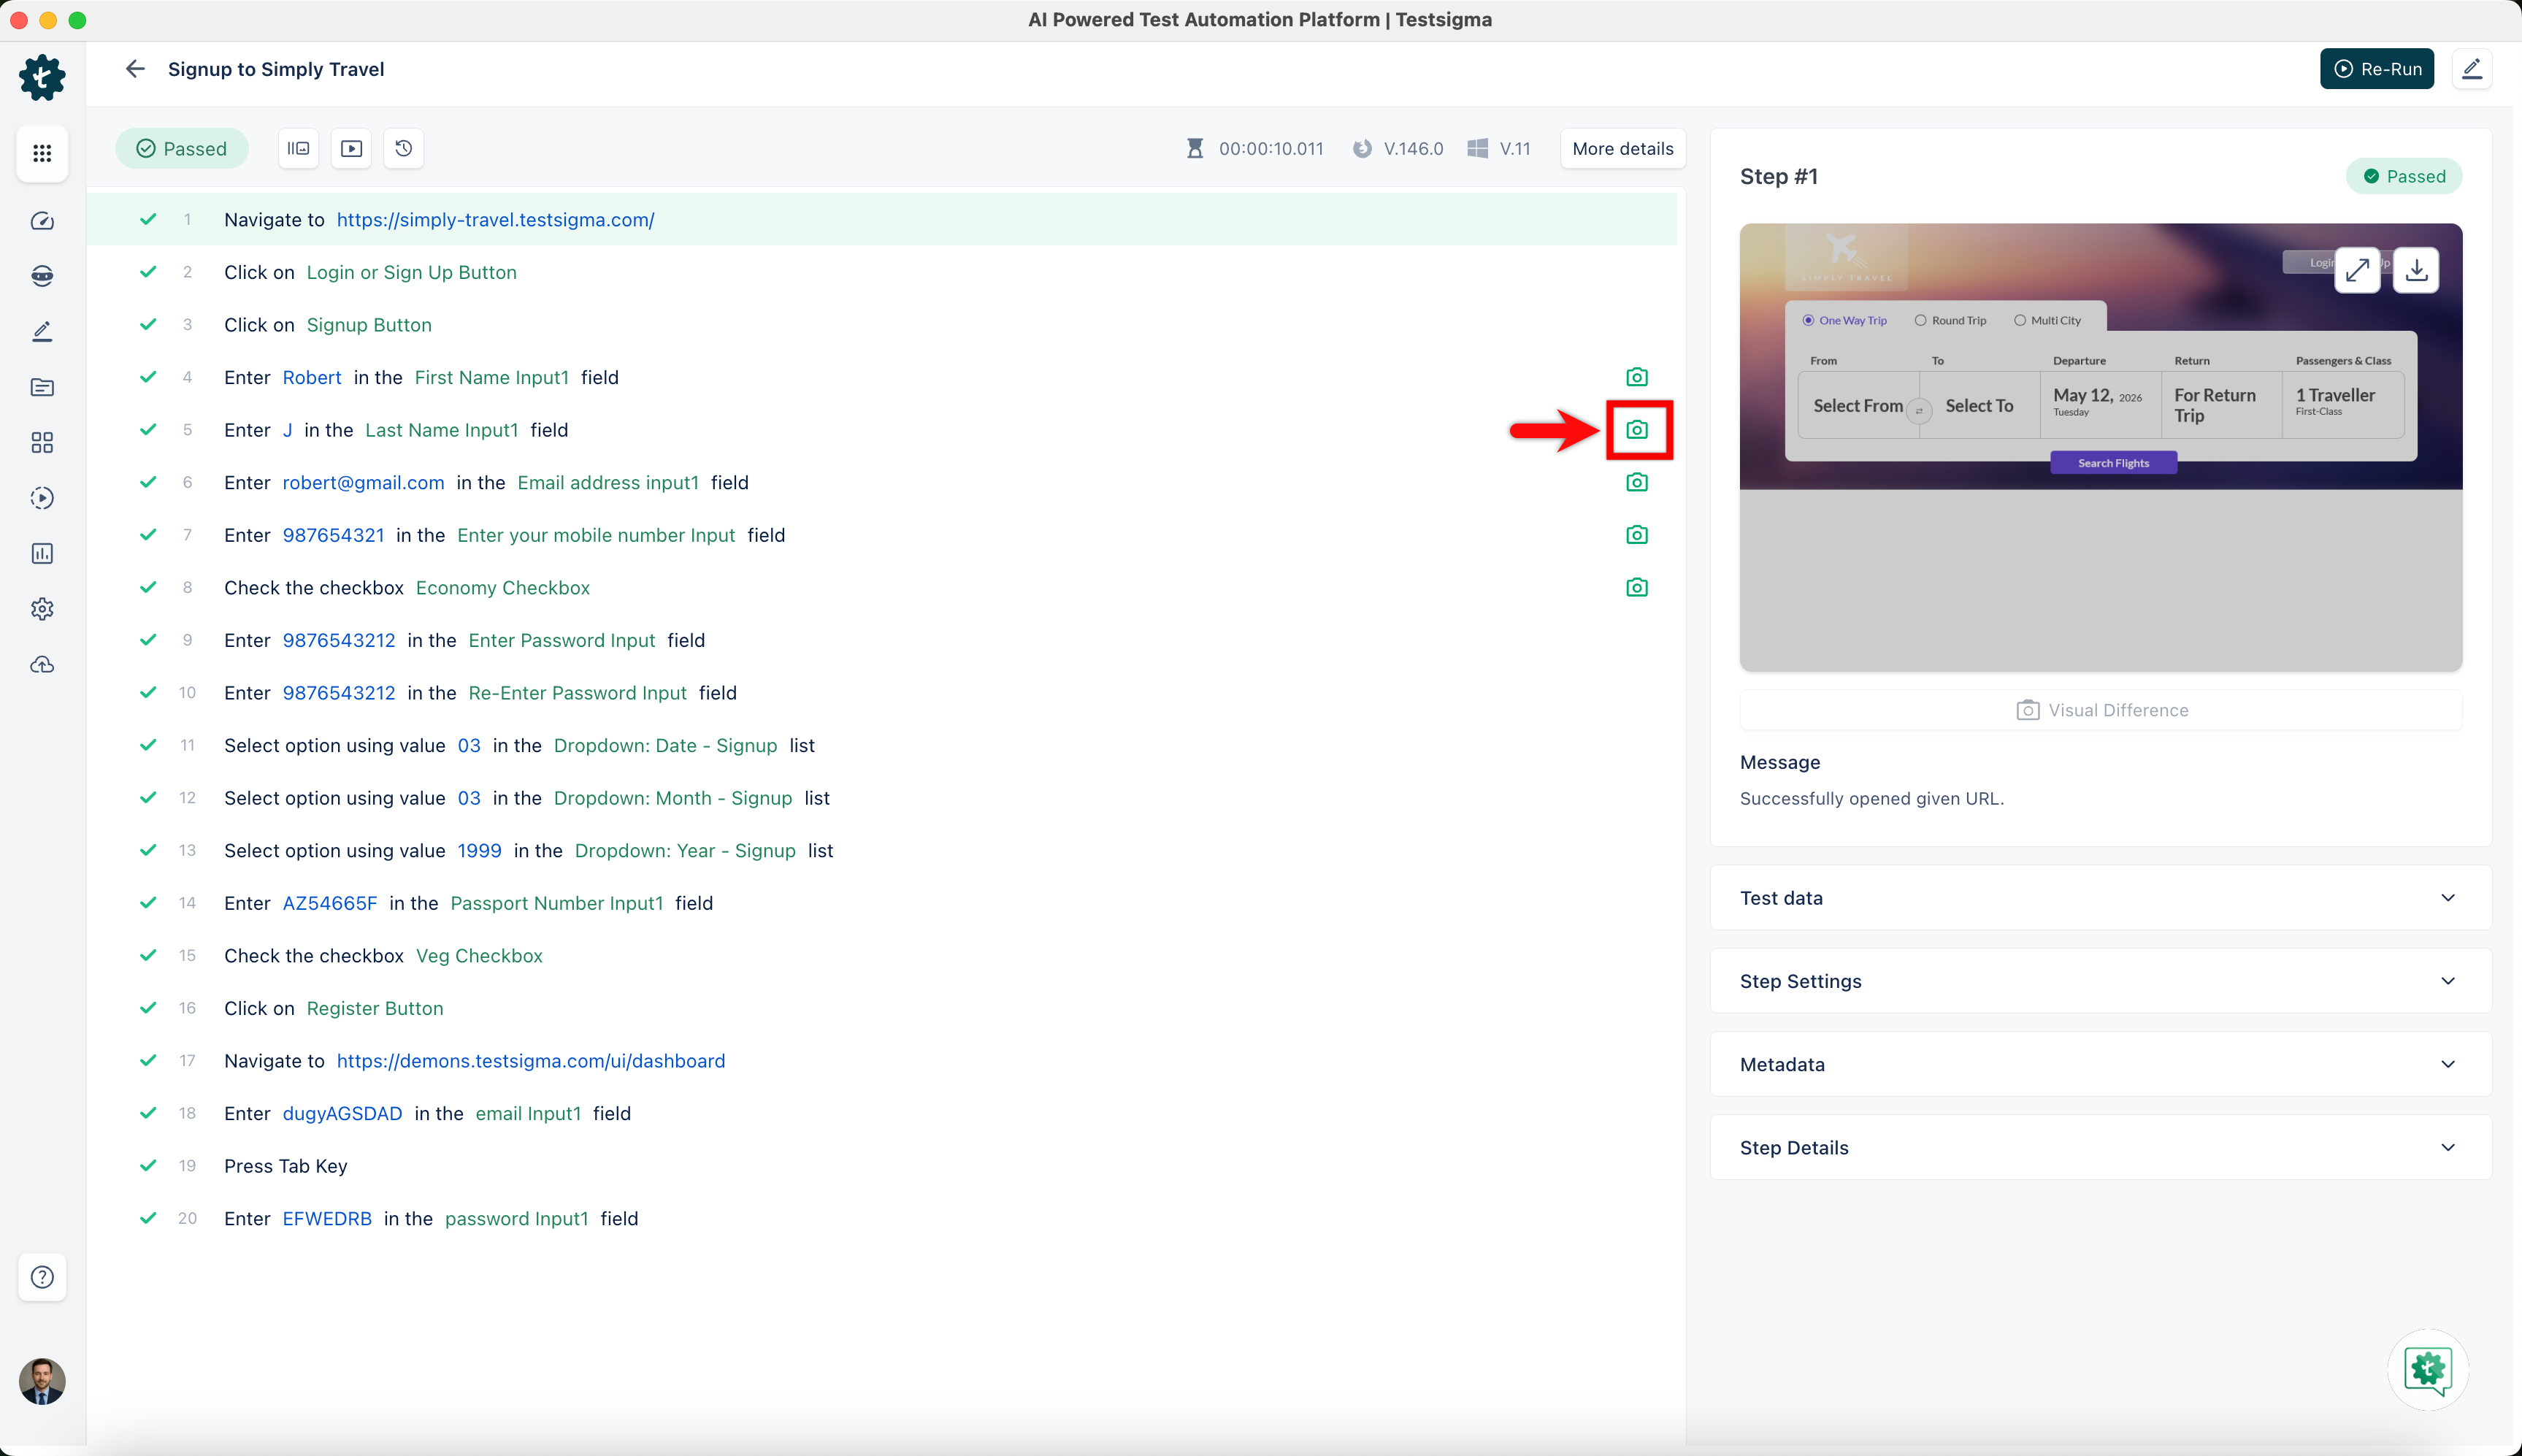Viewport: 2522px width, 1456px height.
Task: Expand the Test data section
Action: click(2101, 898)
